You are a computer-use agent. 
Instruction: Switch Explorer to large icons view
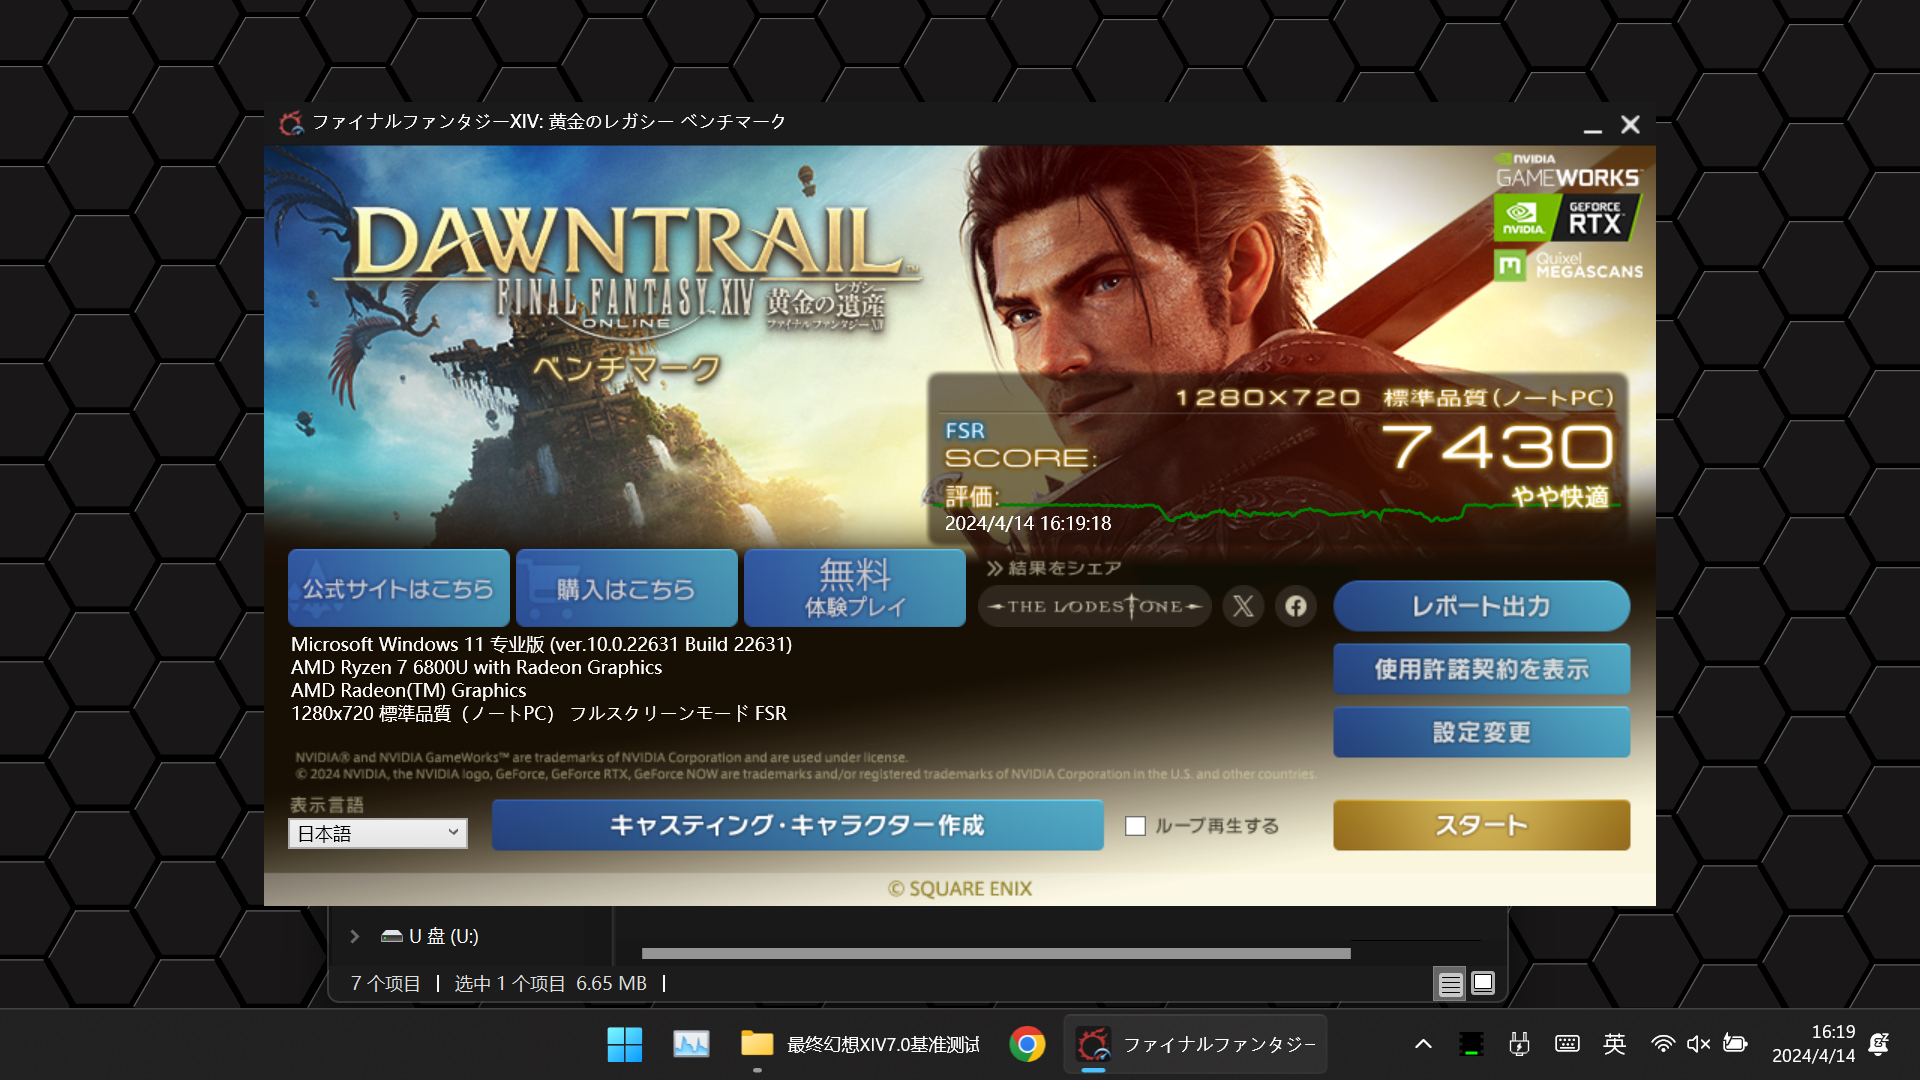click(1483, 983)
